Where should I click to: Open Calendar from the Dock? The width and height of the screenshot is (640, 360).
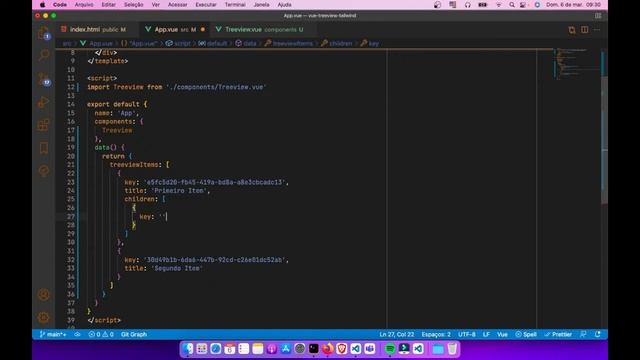tap(229, 349)
